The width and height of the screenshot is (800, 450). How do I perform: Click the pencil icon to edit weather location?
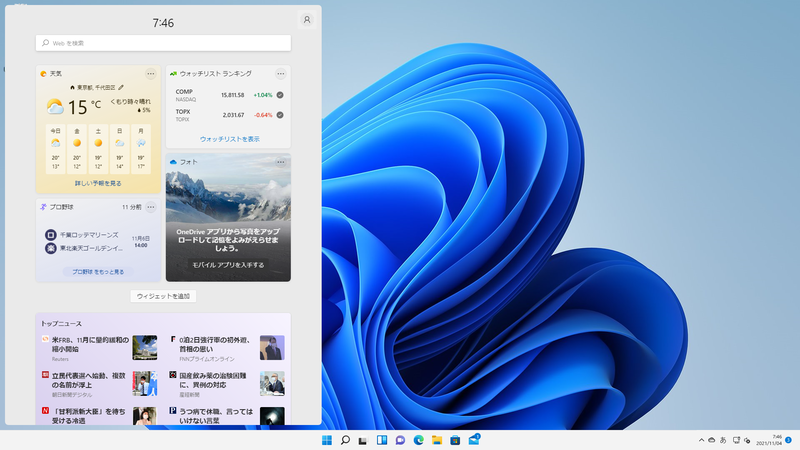(121, 87)
